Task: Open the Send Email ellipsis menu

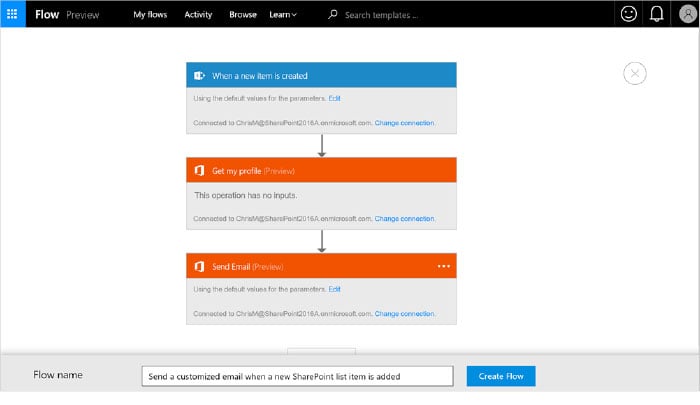Action: [444, 266]
